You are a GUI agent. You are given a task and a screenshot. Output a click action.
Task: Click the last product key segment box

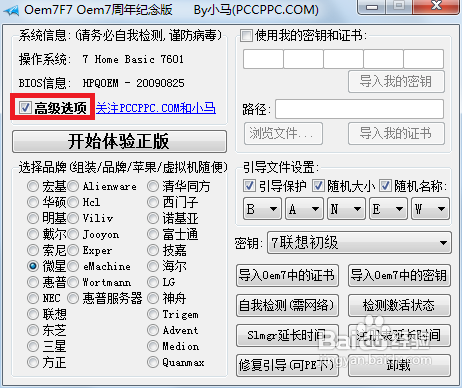click(x=424, y=59)
